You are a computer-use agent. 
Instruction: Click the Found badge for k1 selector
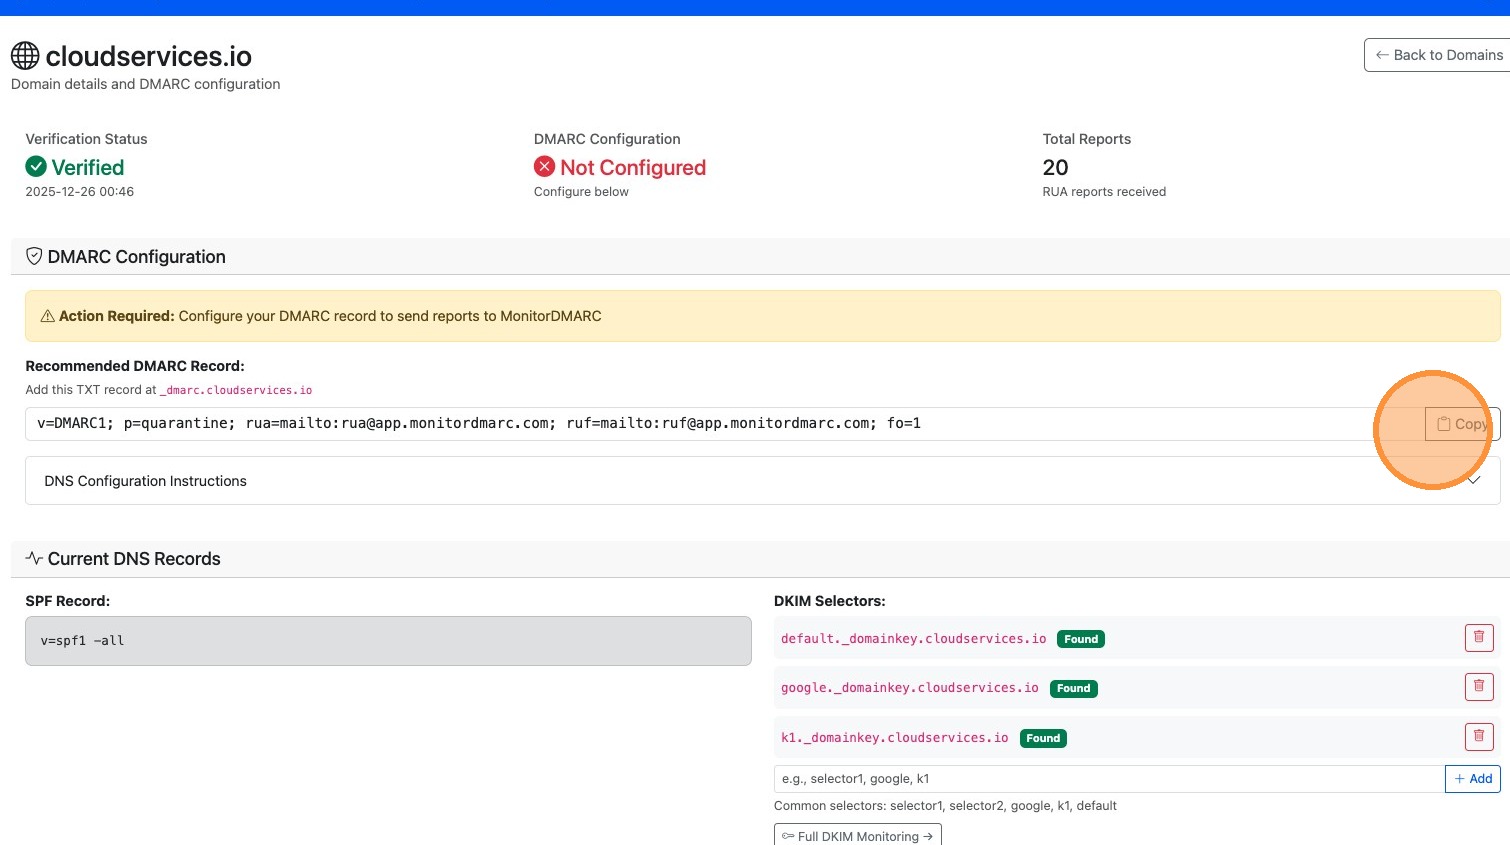(1043, 738)
